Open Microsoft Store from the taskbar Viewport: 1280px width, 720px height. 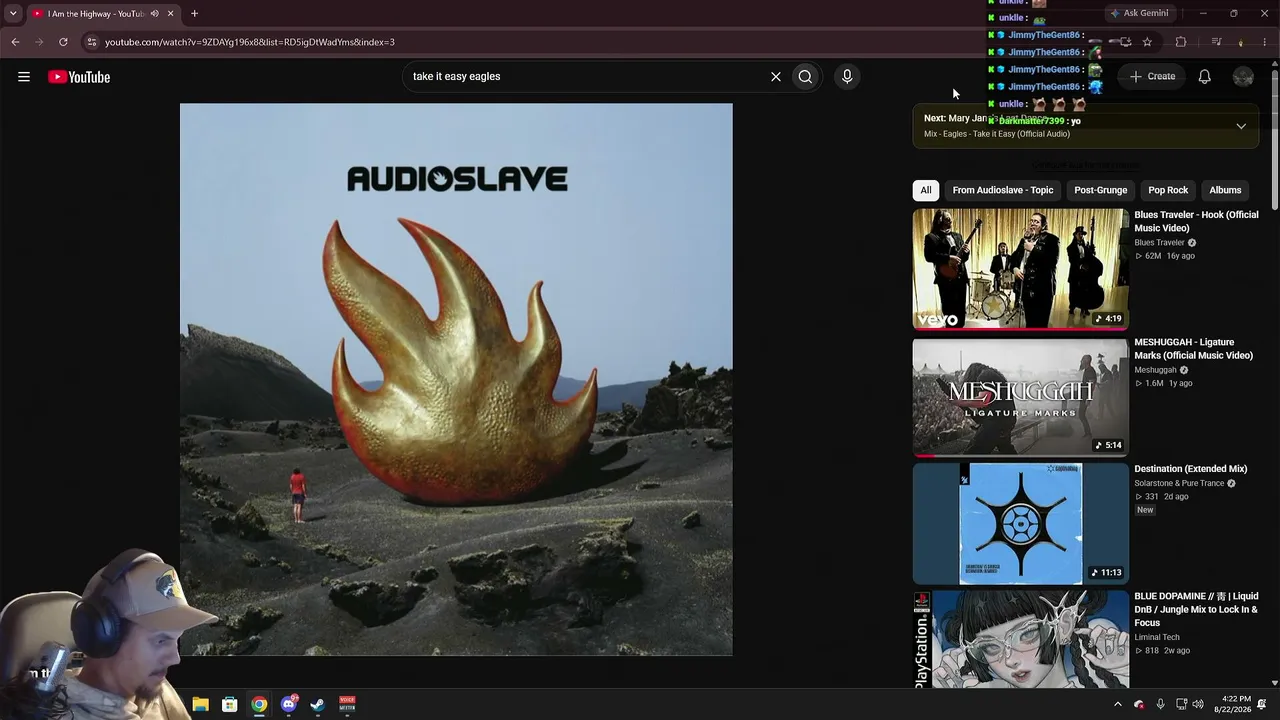point(229,704)
